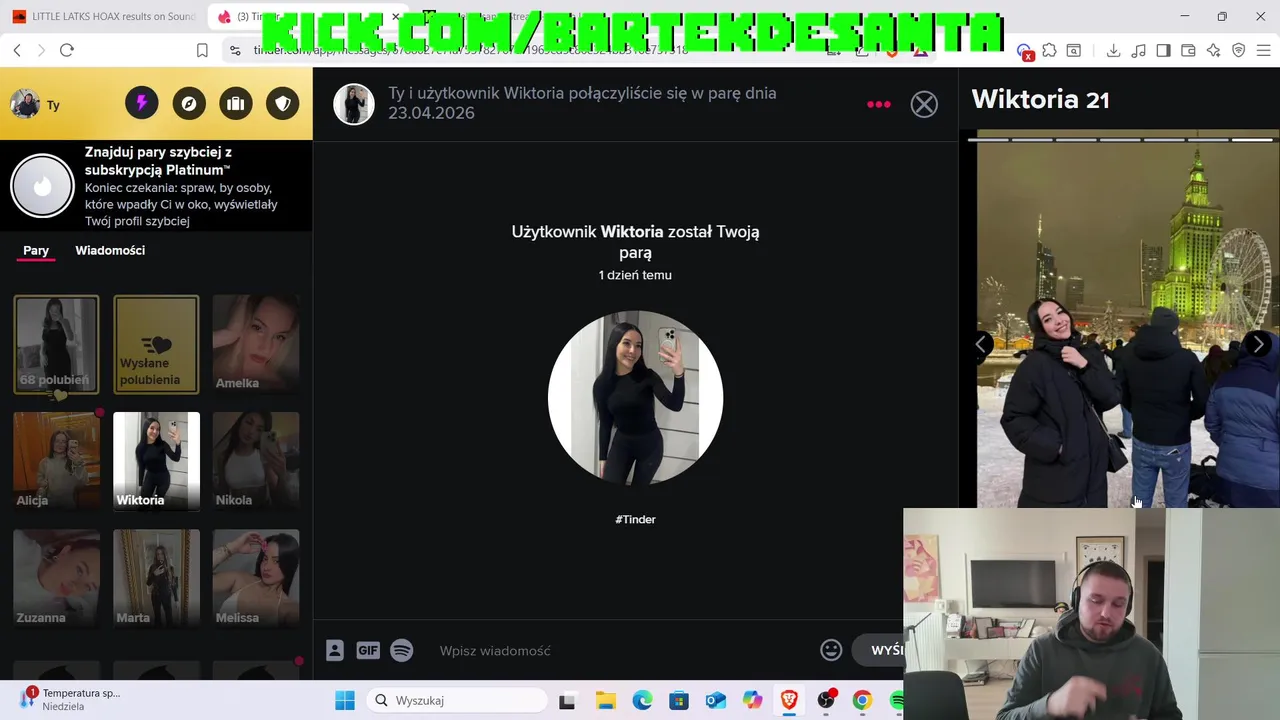Show previous profile photo with left arrow

click(982, 345)
